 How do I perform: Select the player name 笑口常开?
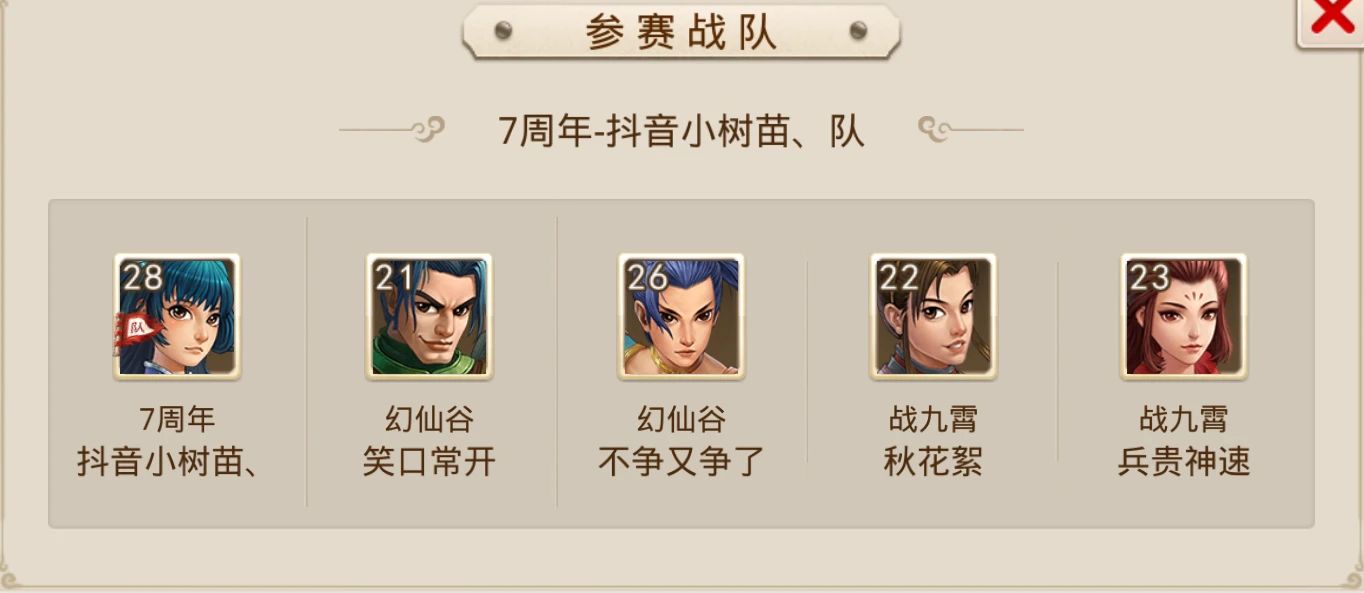point(429,462)
